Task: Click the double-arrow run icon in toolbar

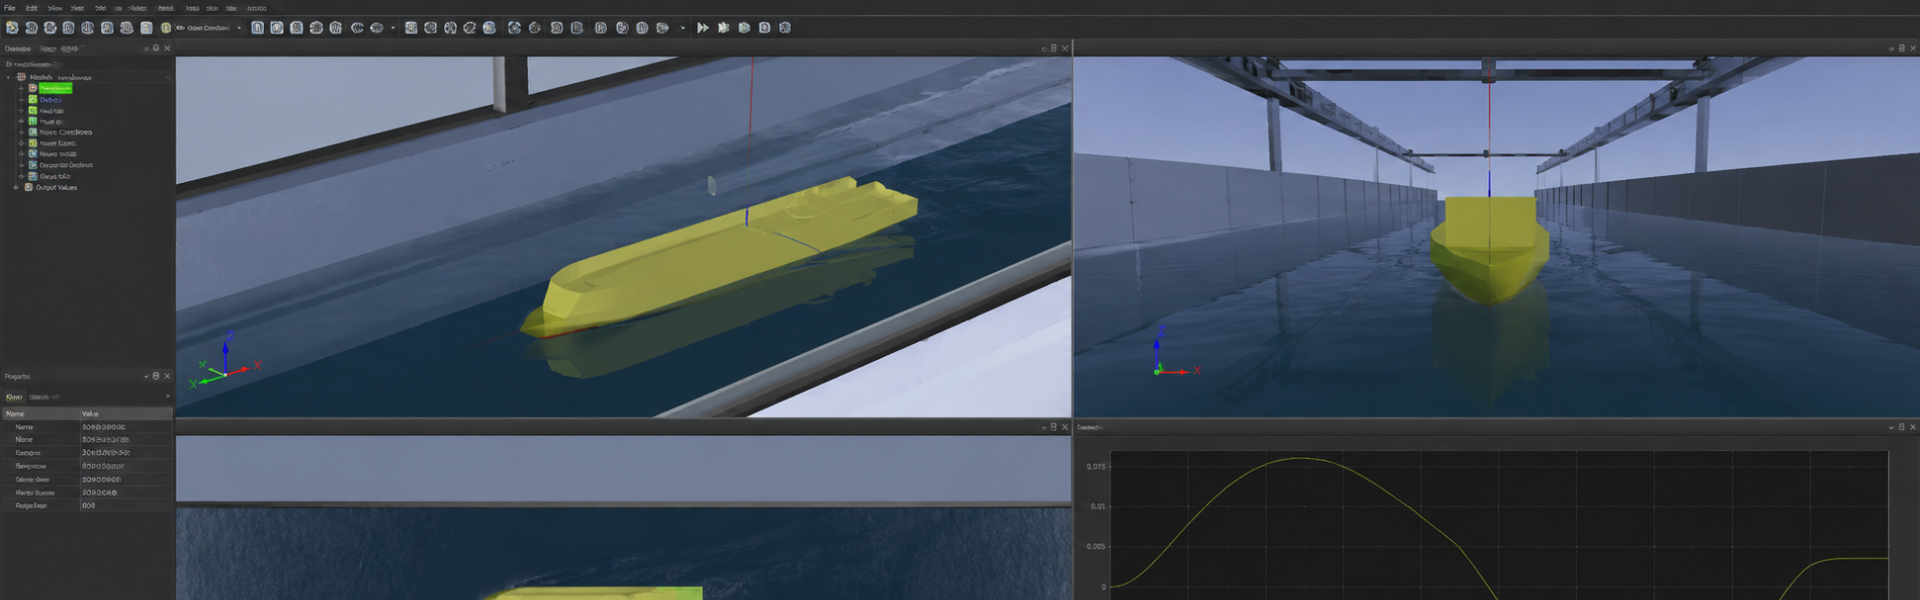Action: (x=703, y=28)
